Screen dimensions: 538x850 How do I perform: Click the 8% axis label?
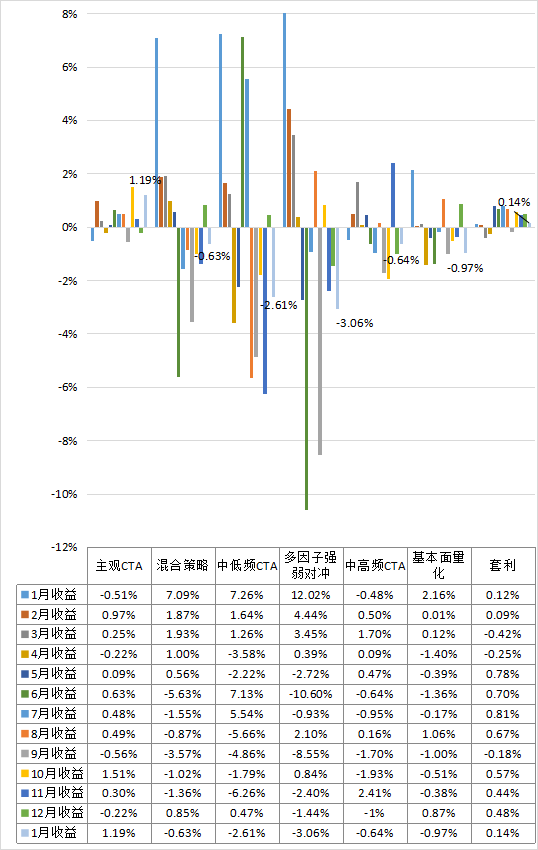tap(69, 14)
